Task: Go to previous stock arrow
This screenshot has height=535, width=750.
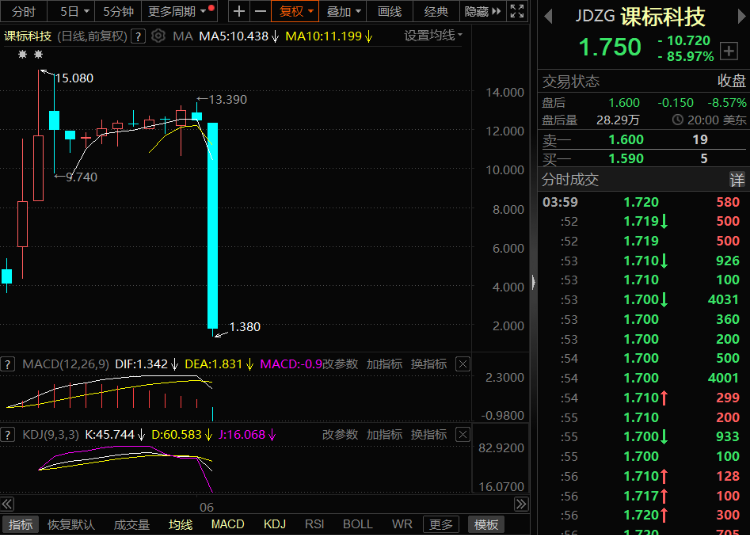Action: (x=549, y=17)
